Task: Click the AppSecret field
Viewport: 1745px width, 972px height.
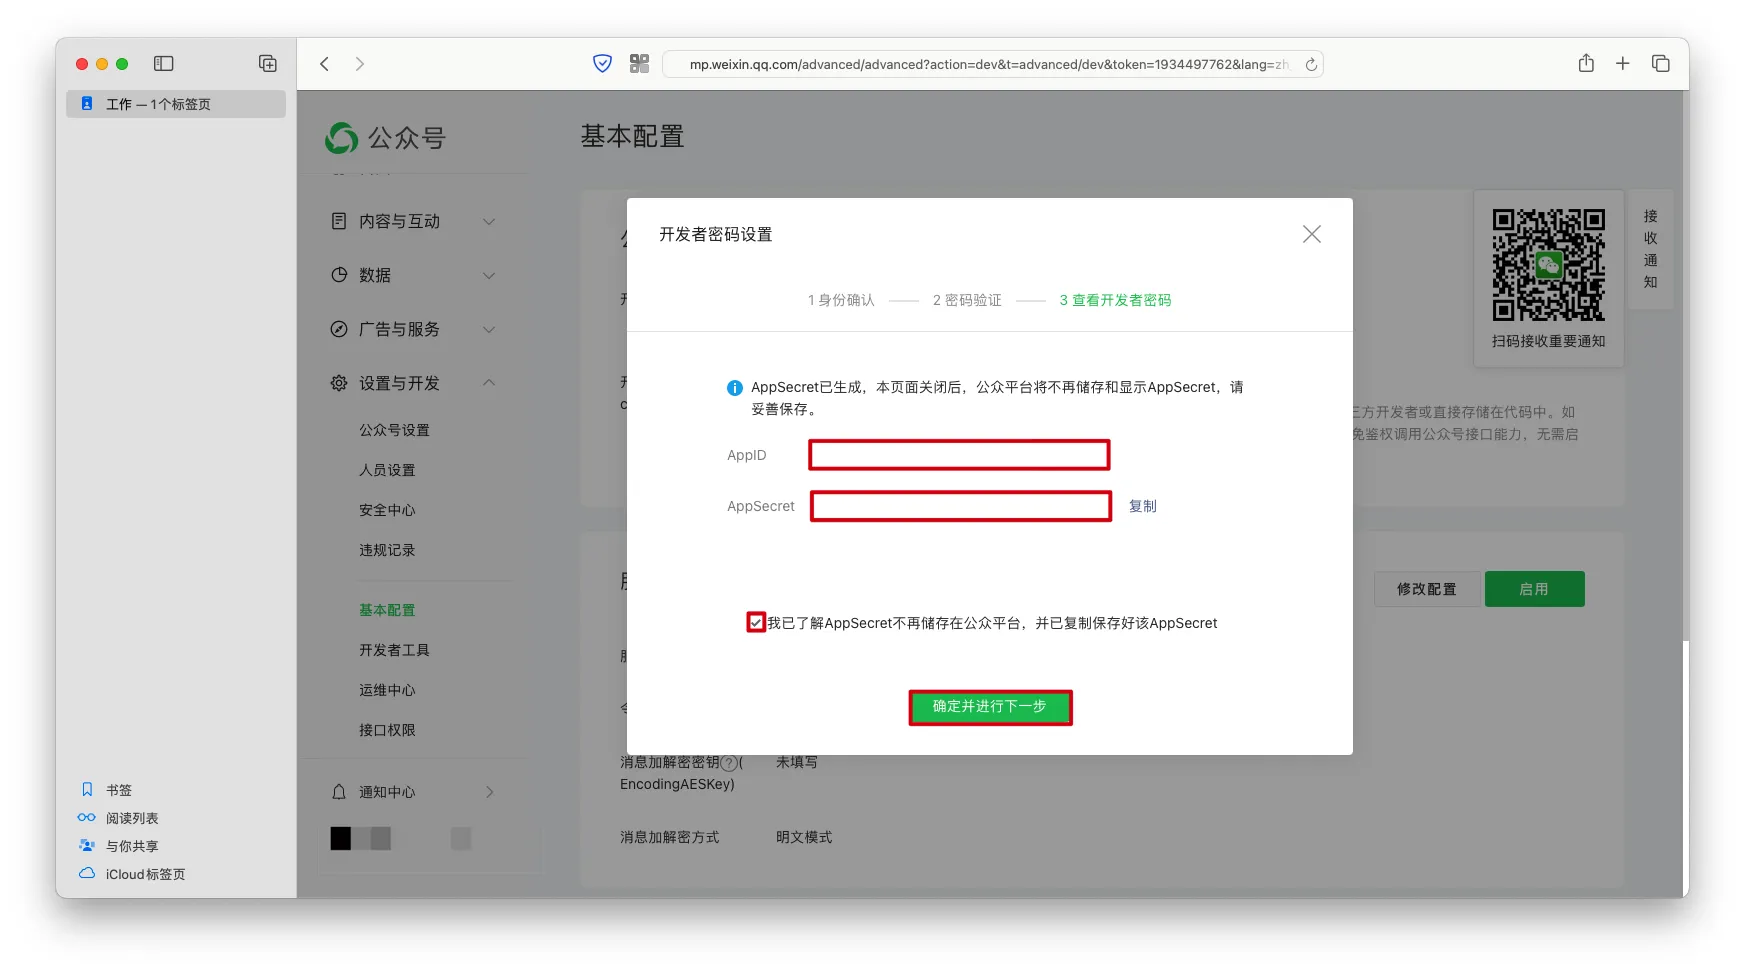Action: pyautogui.click(x=960, y=506)
